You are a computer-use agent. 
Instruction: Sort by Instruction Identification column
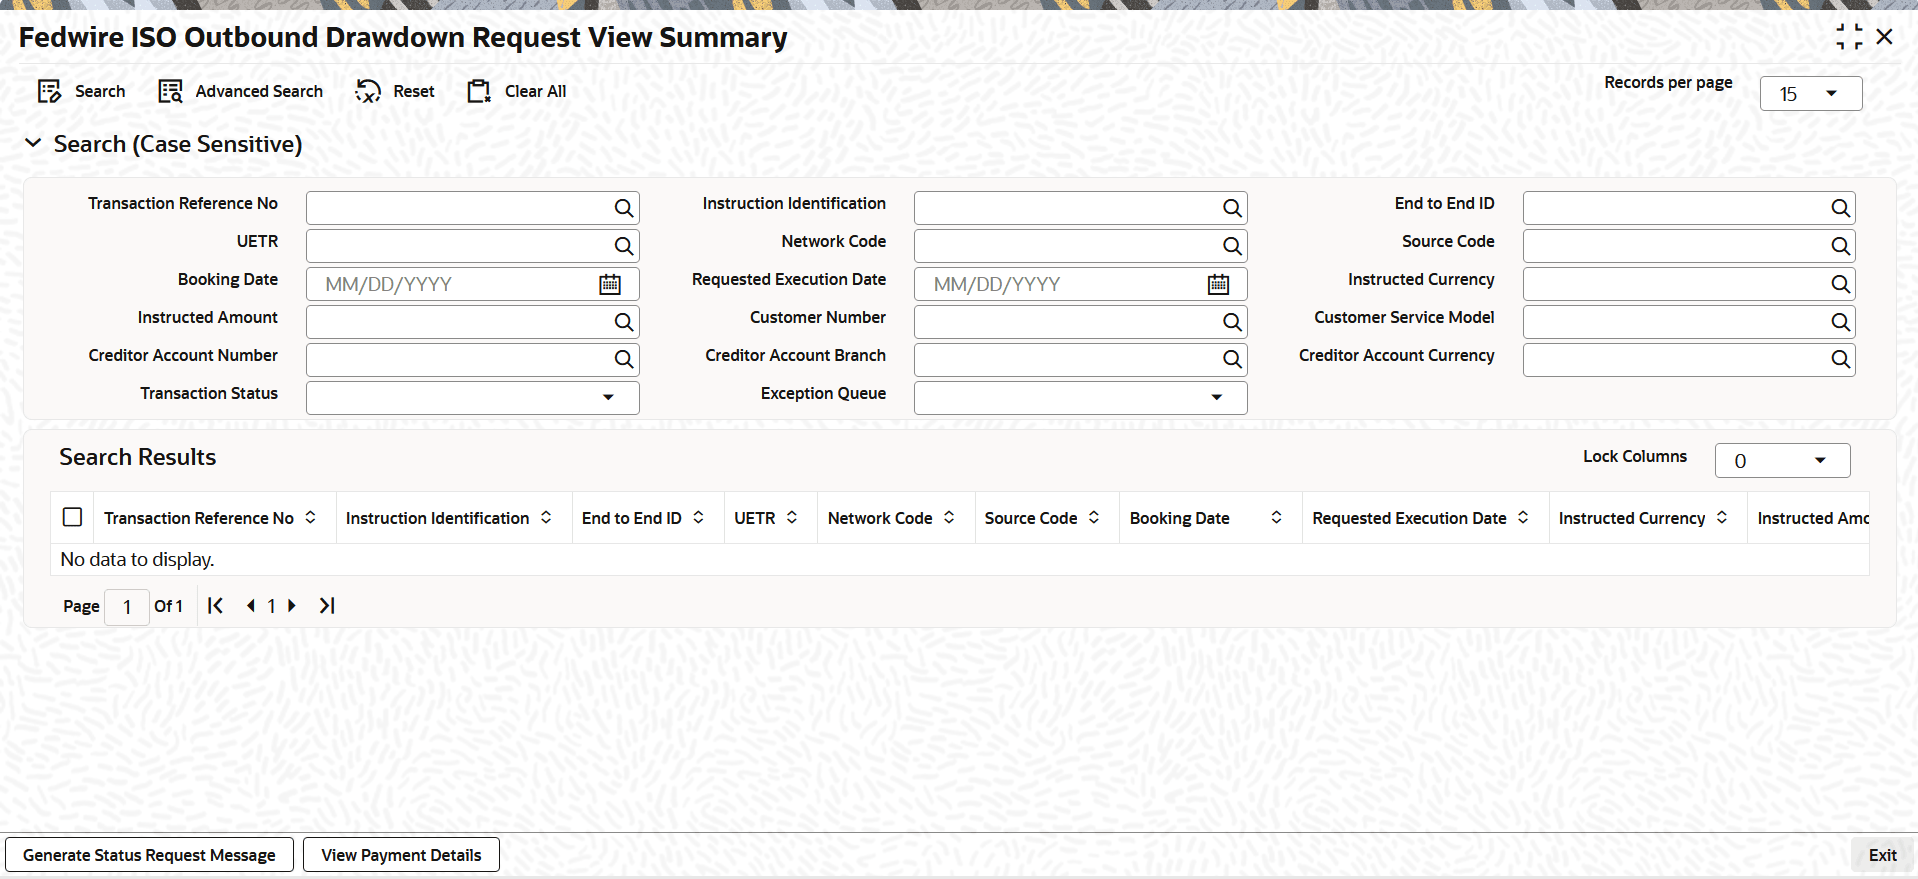tap(546, 517)
